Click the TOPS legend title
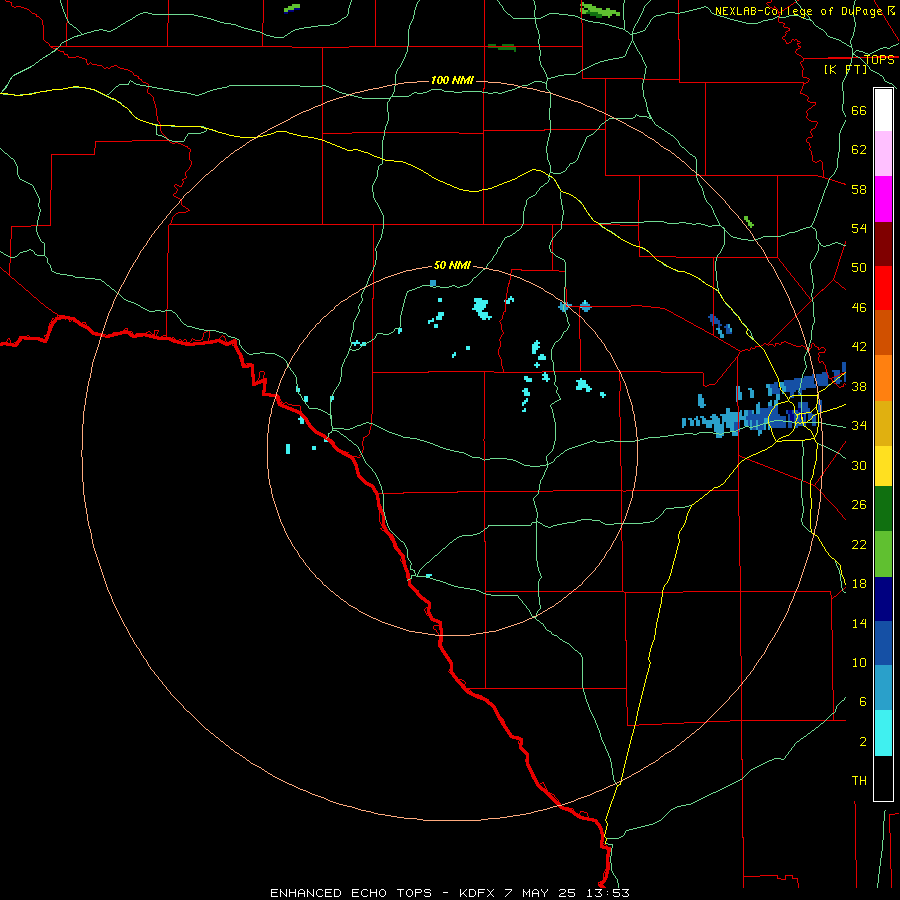Image resolution: width=900 pixels, height=900 pixels. (879, 59)
